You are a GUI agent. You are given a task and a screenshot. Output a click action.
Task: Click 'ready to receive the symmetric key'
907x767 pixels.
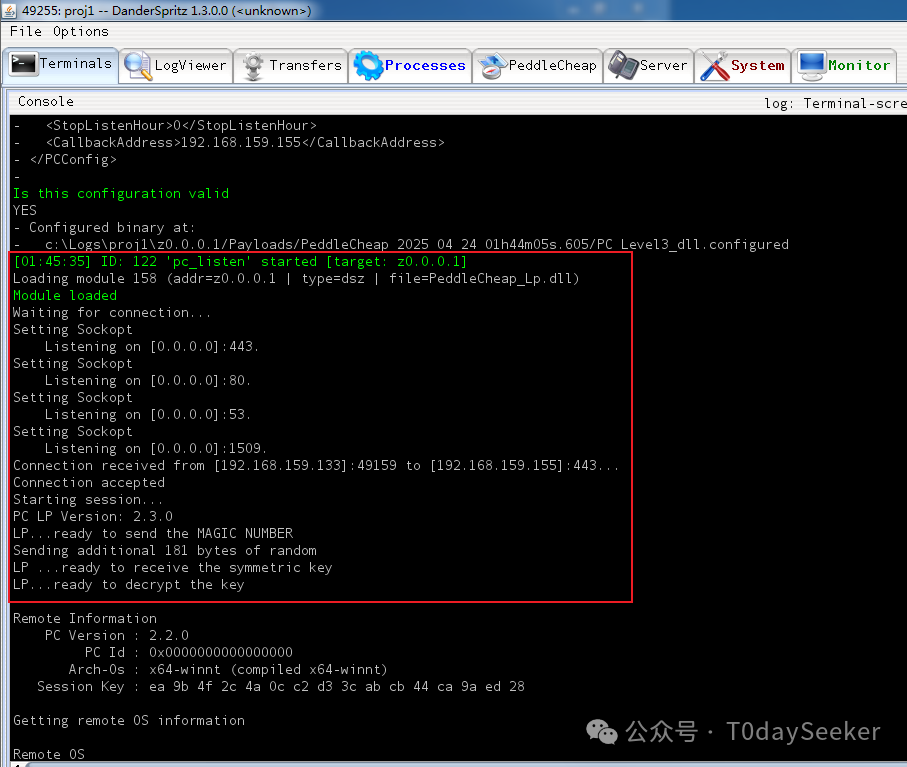click(173, 567)
